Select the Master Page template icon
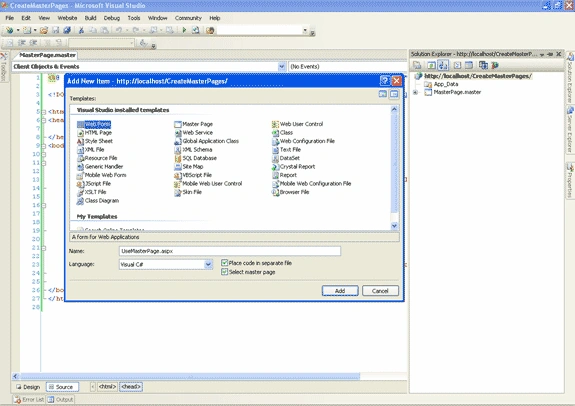Image resolution: width=575 pixels, height=406 pixels. (x=178, y=124)
